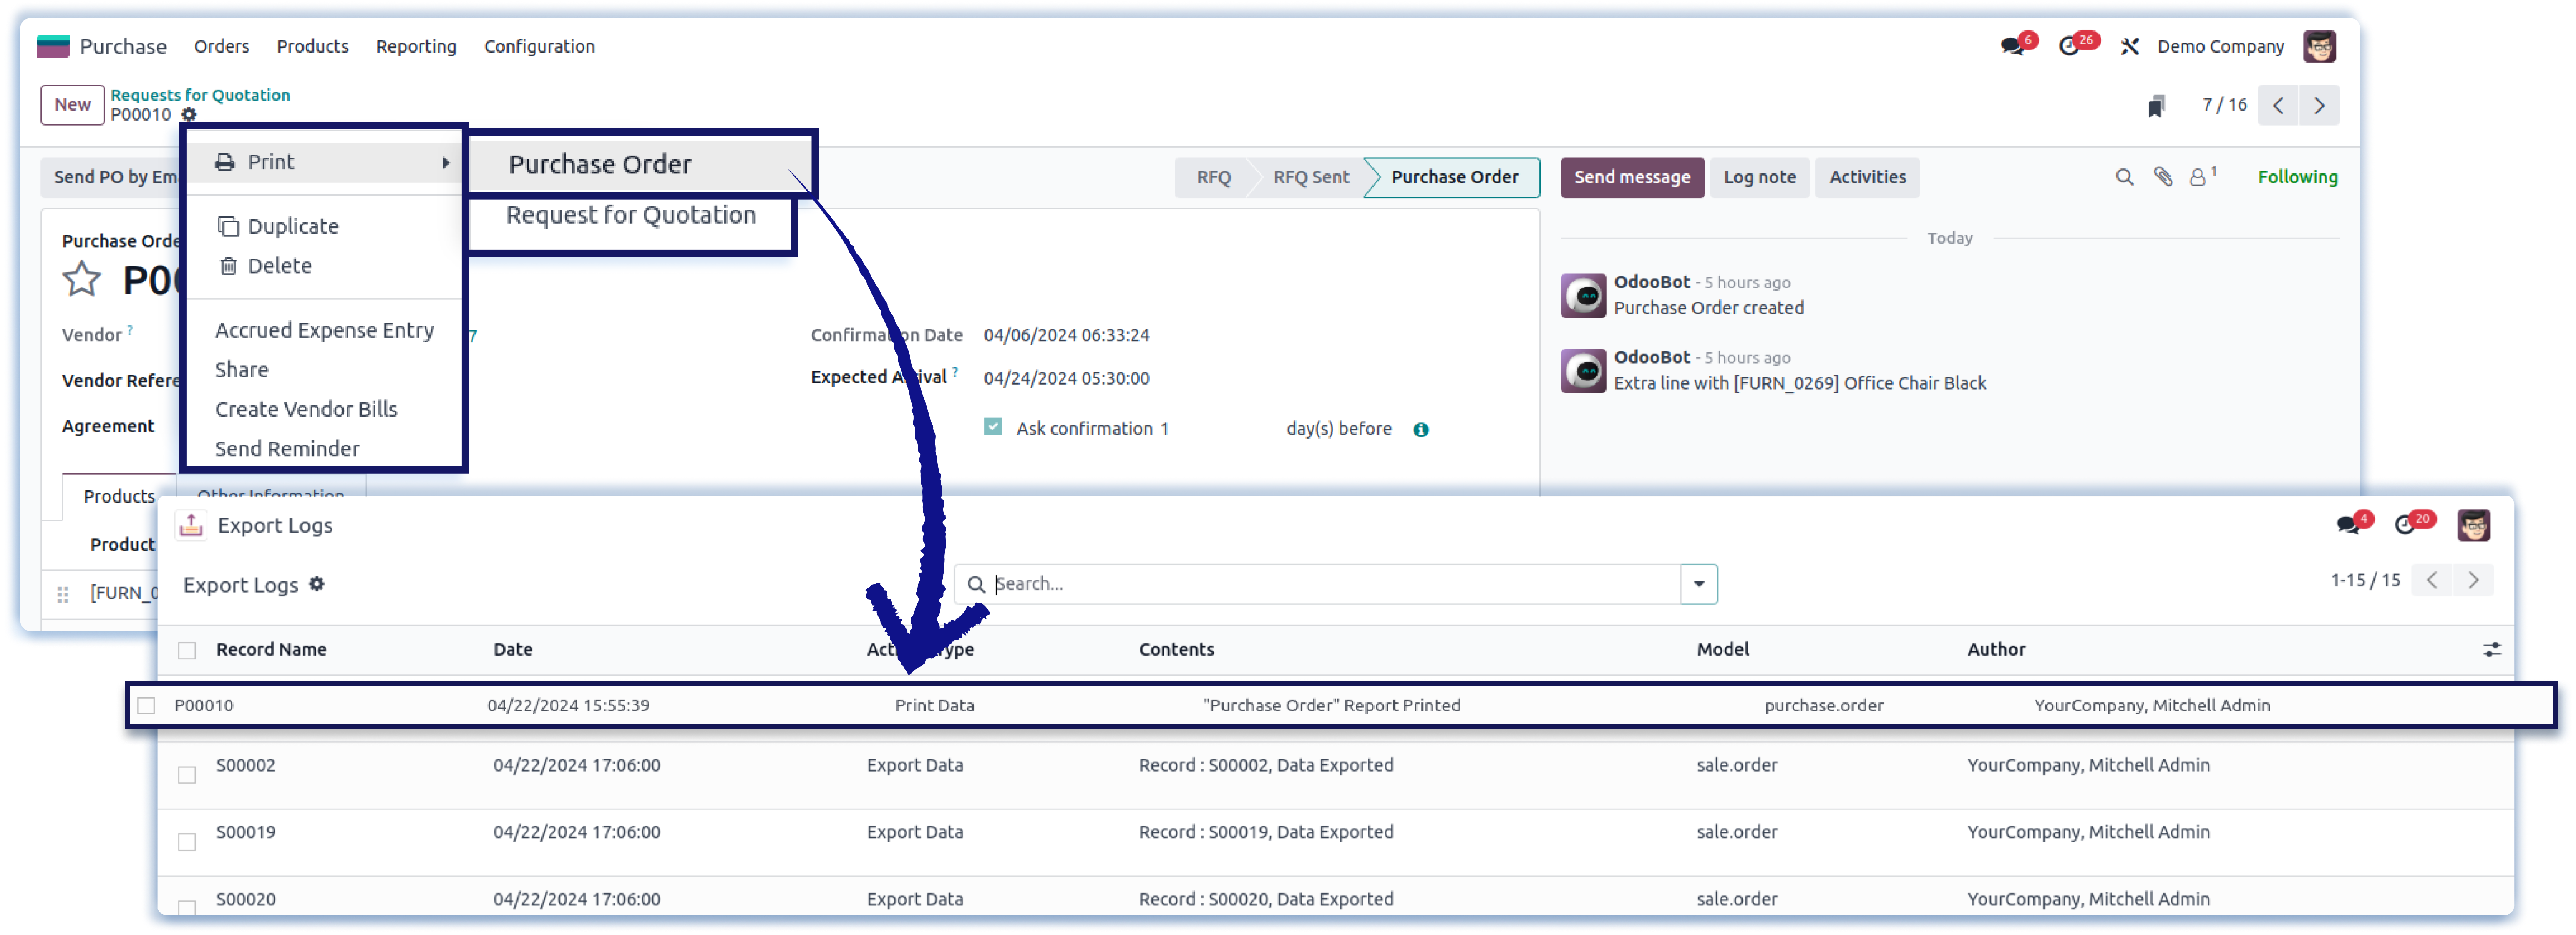Open user avatar in Purchase window
The height and width of the screenshot is (935, 2576).
coord(2319,46)
